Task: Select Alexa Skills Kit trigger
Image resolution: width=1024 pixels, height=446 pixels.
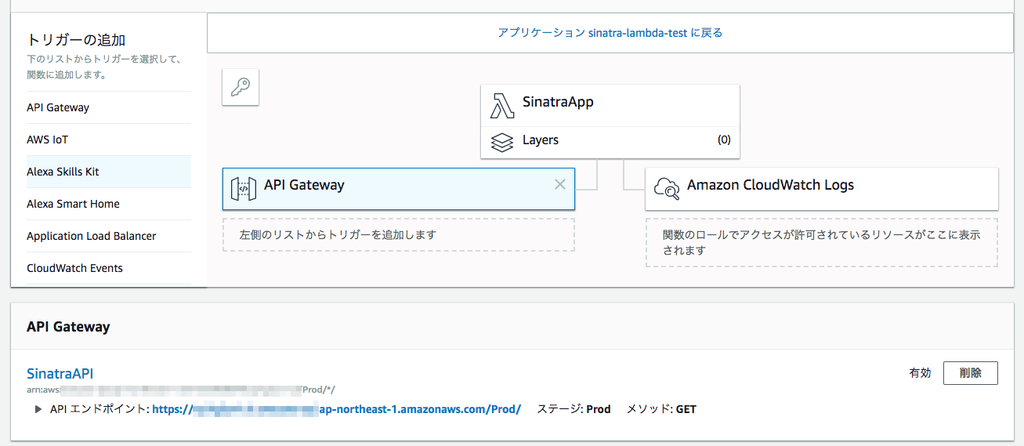Action: [x=108, y=172]
